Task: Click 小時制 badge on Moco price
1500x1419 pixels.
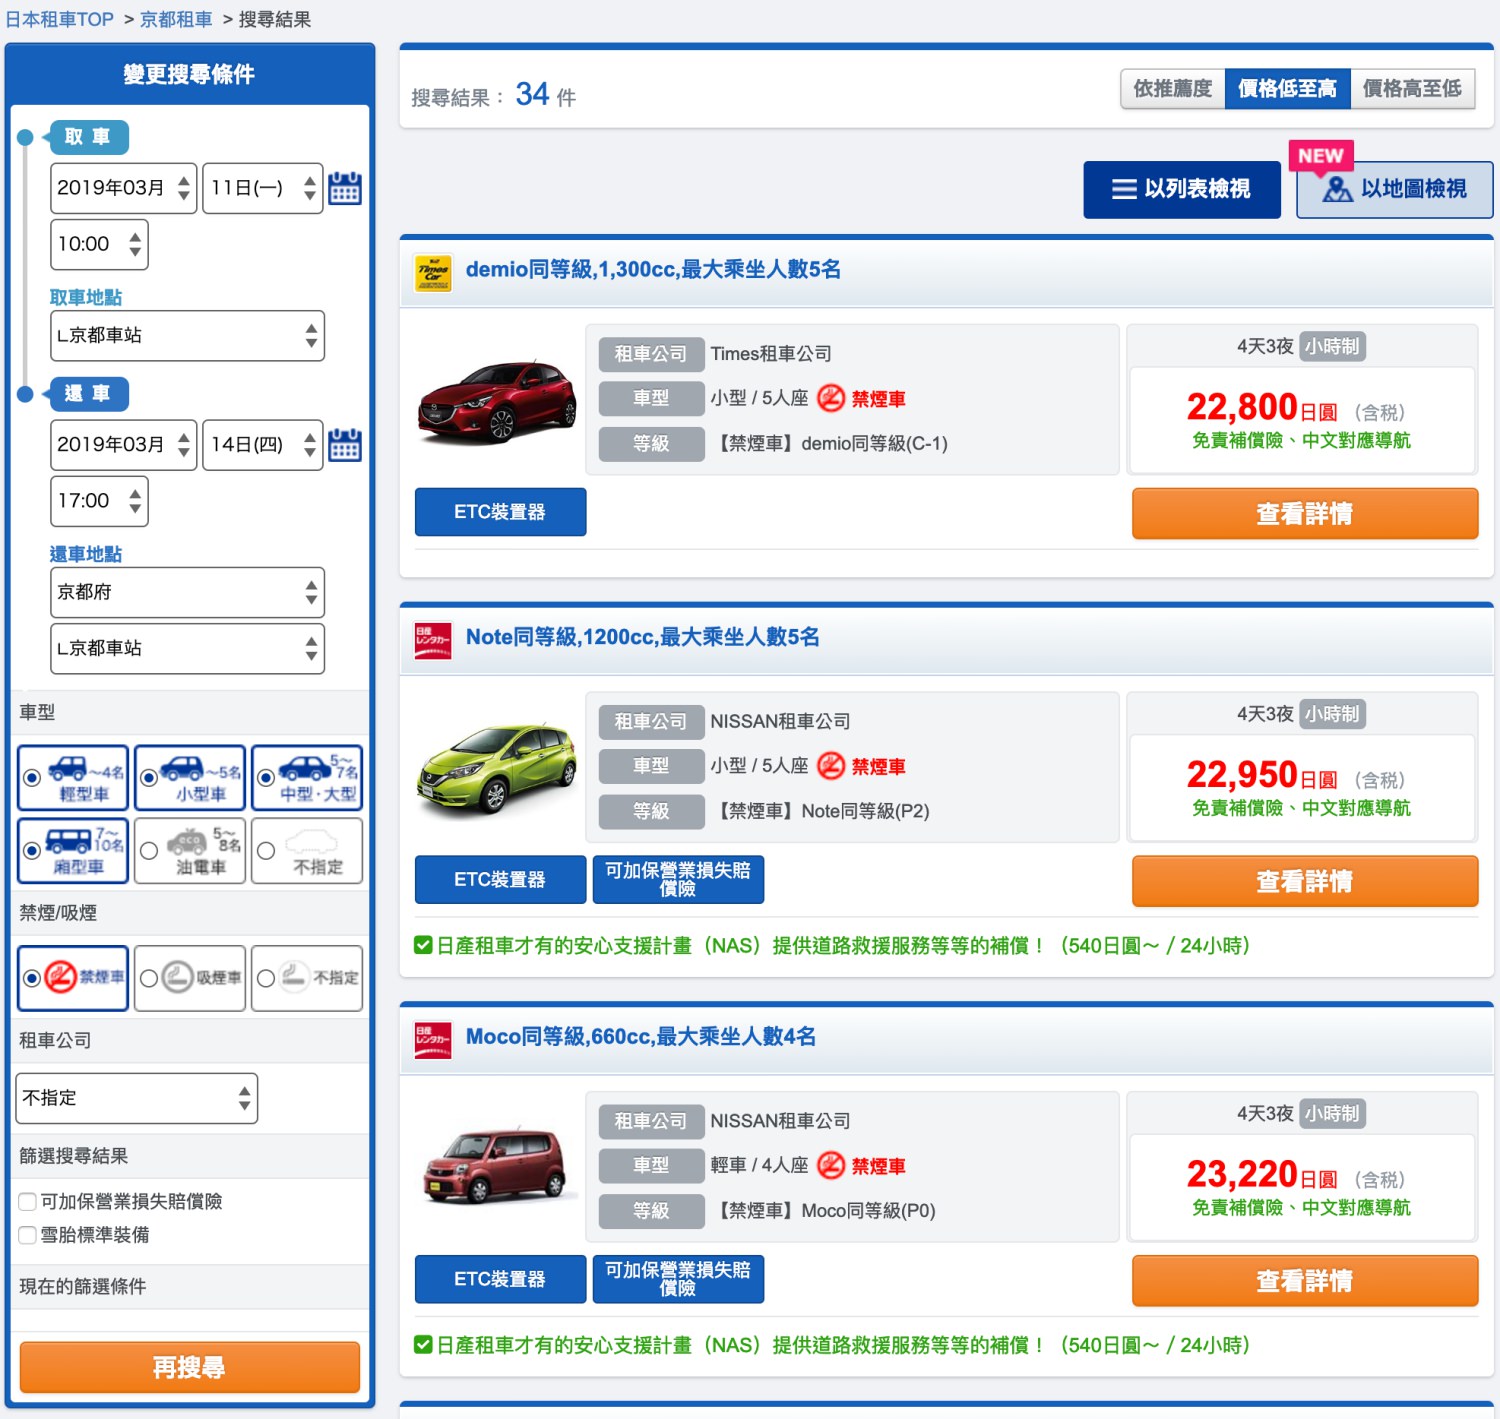Action: [1333, 1113]
